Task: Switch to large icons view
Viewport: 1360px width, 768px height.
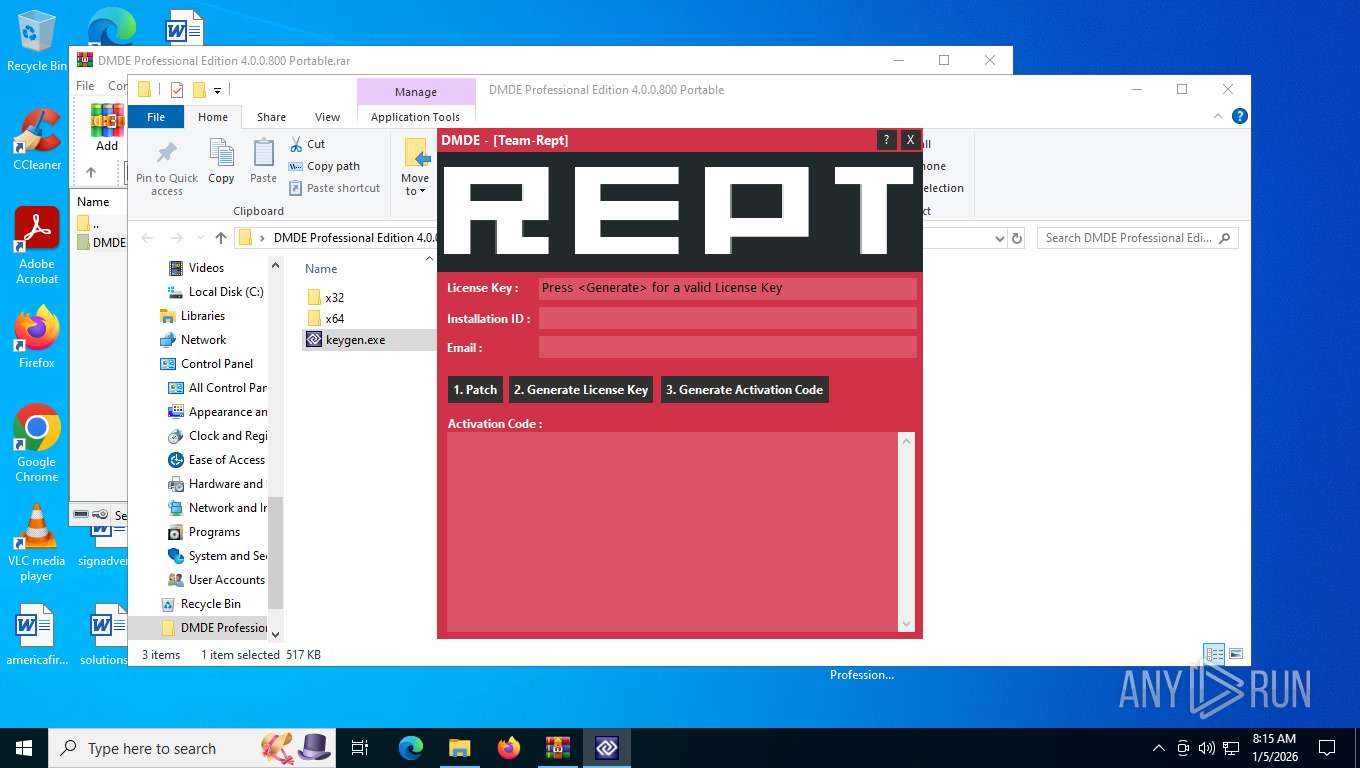Action: pyautogui.click(x=1236, y=654)
